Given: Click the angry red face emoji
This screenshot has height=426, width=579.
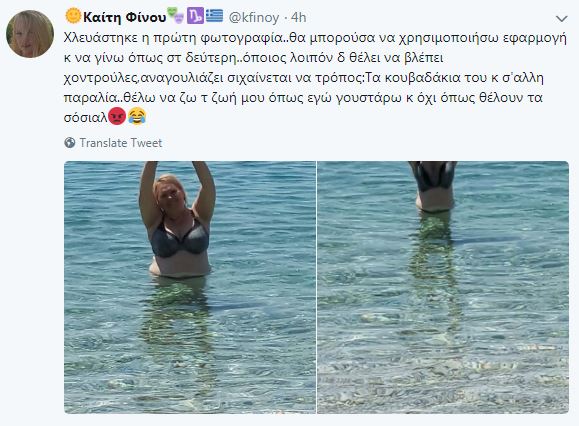Looking at the screenshot, I should click(x=117, y=116).
